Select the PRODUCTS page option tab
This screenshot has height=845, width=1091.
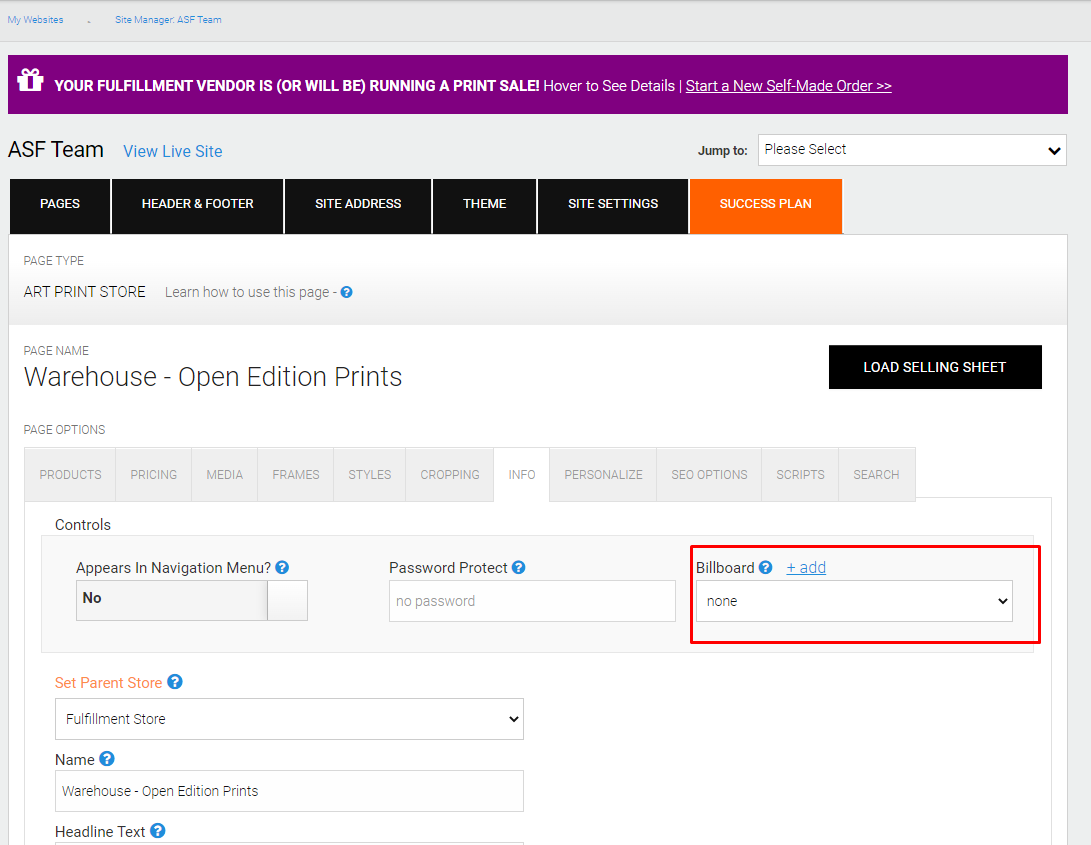coord(70,475)
